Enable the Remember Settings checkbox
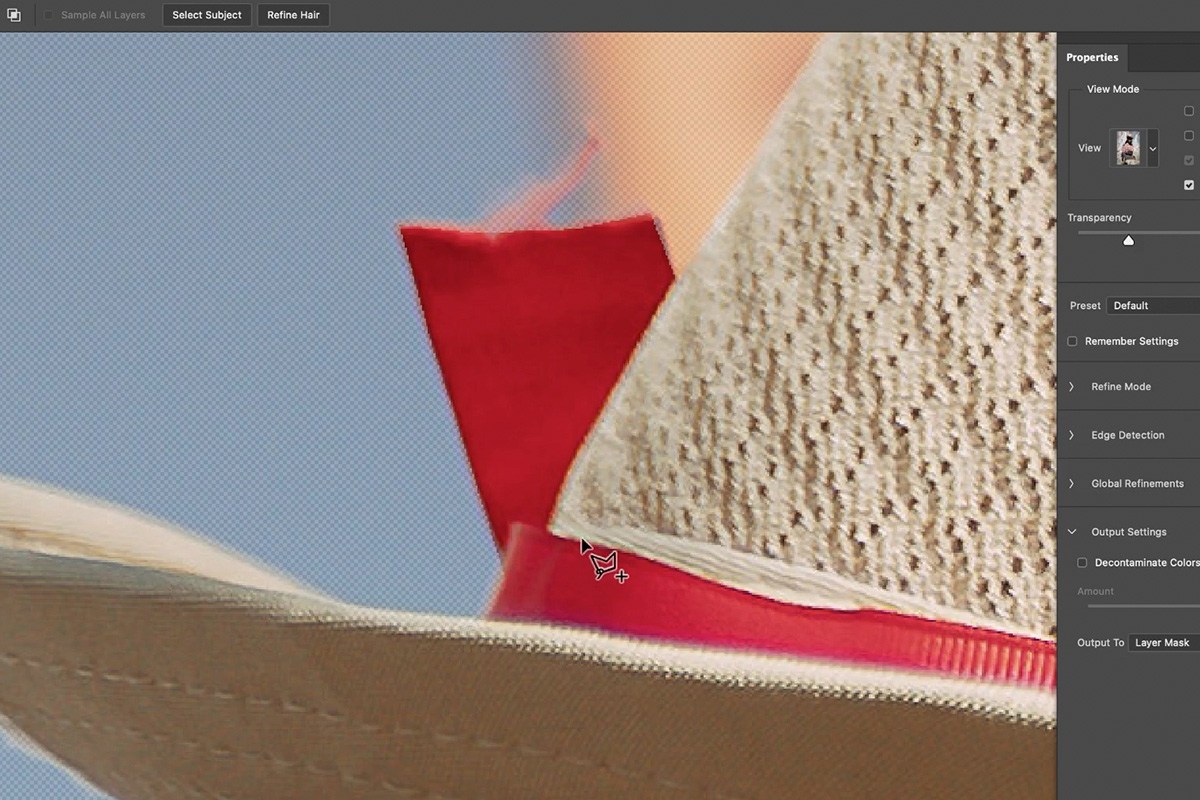Viewport: 1200px width, 800px height. pyautogui.click(x=1072, y=341)
